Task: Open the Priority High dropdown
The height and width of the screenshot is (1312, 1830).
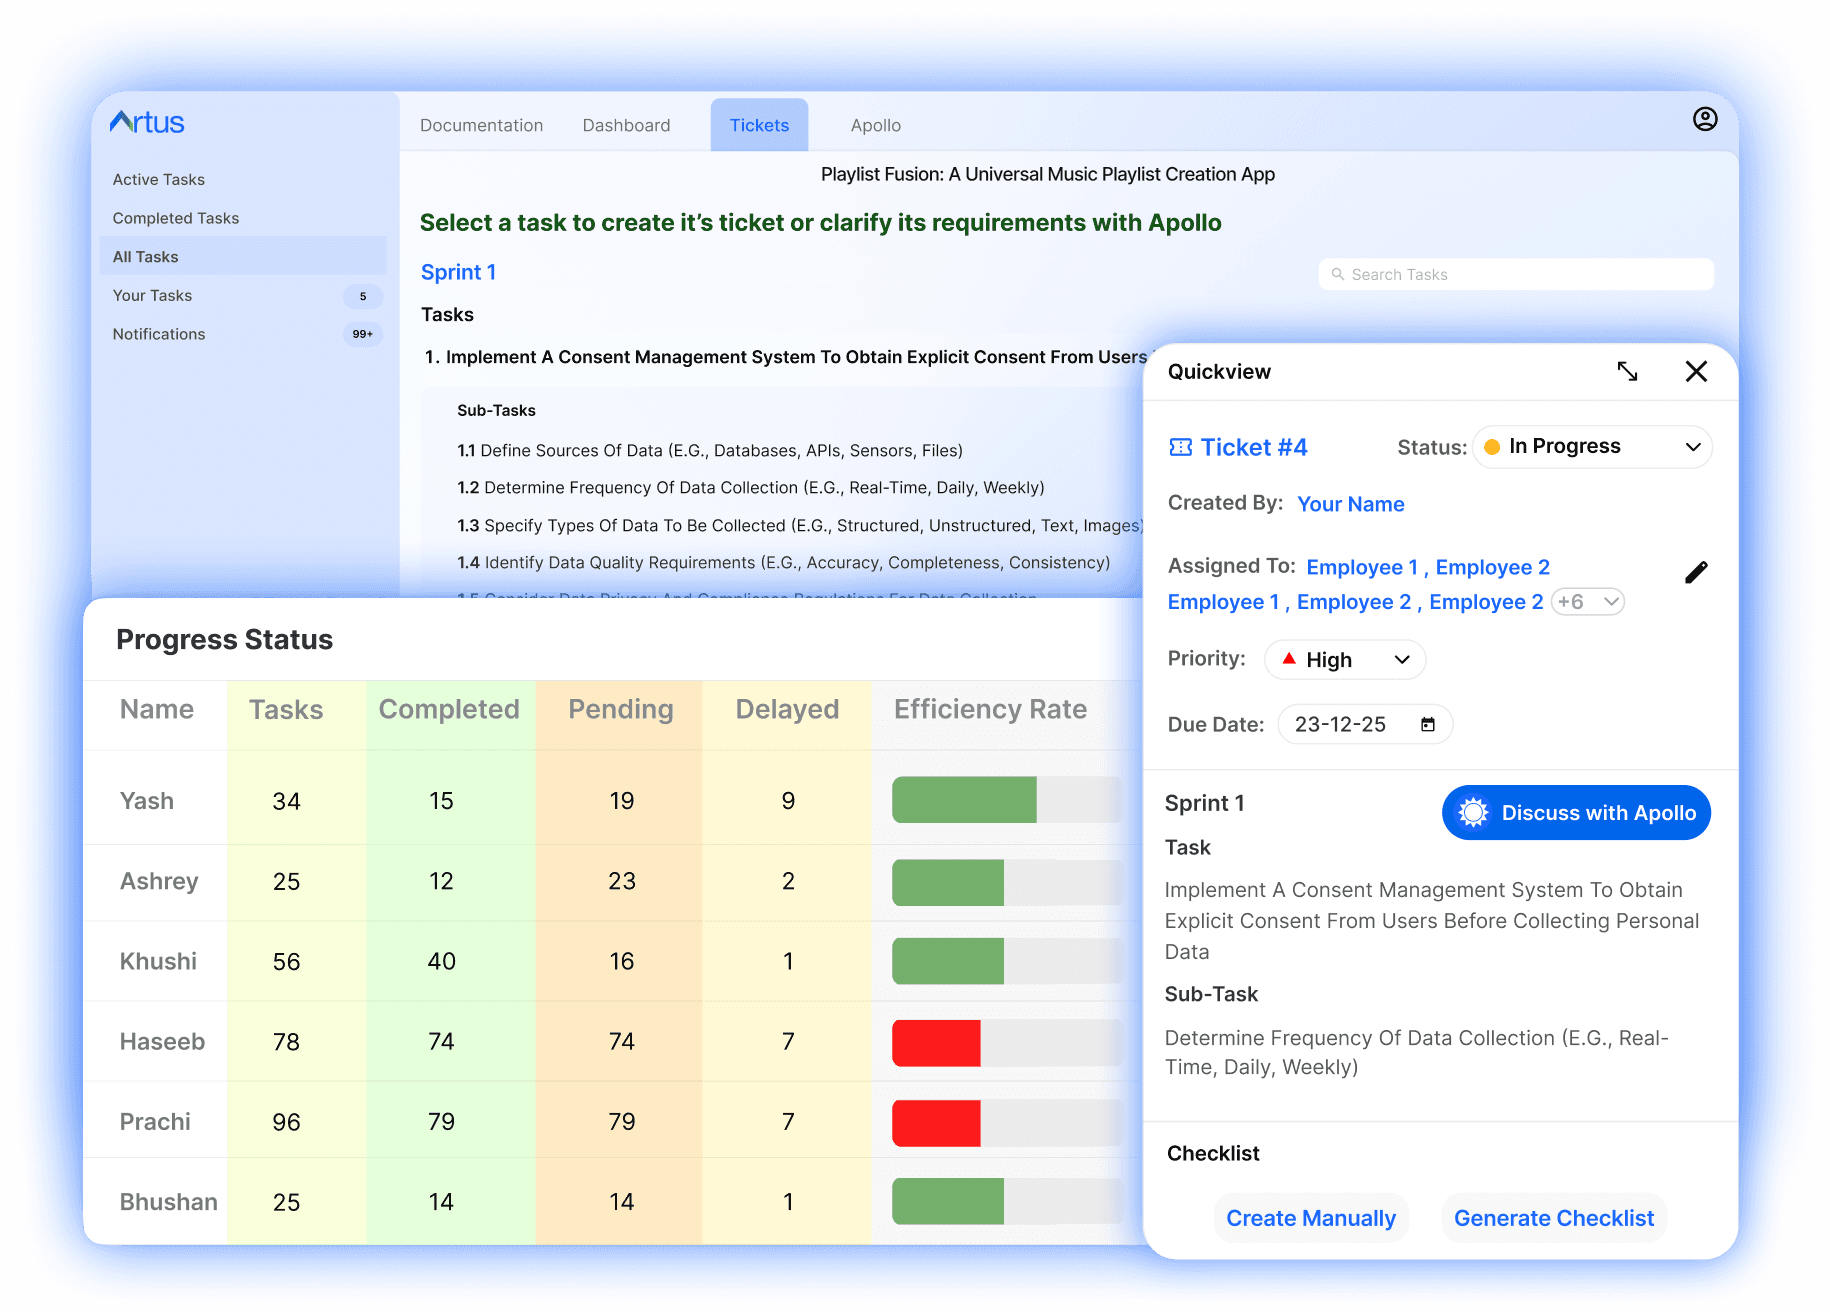Action: tap(1345, 660)
